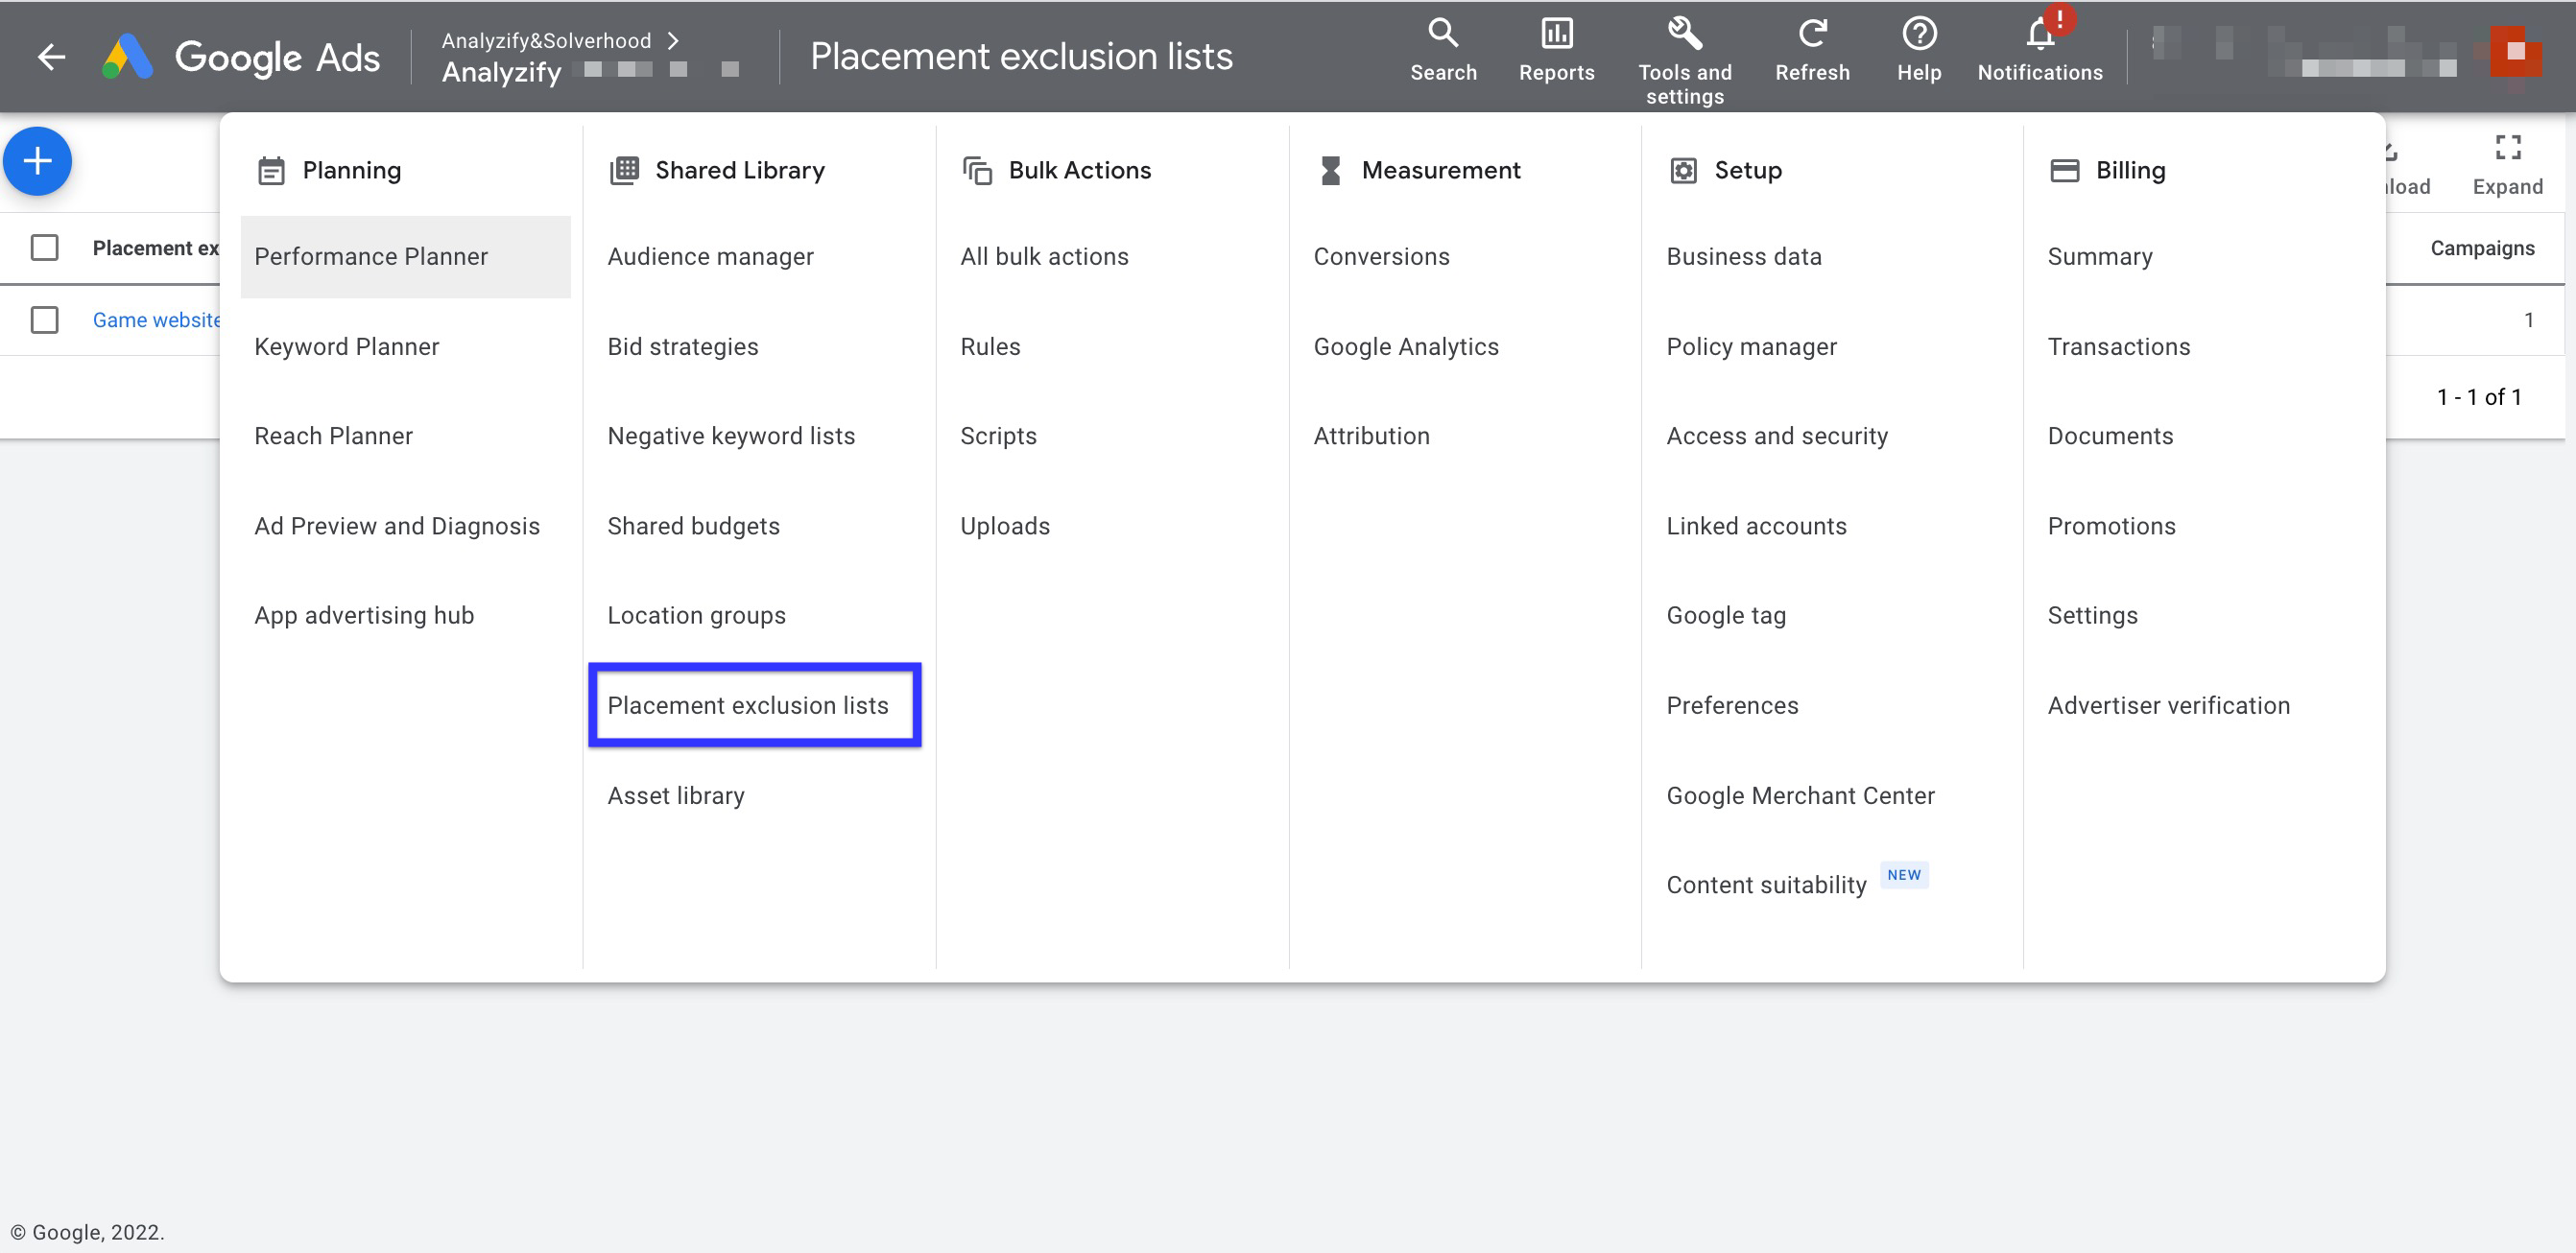The height and width of the screenshot is (1253, 2576).
Task: Open App advertising hub
Action: [364, 616]
